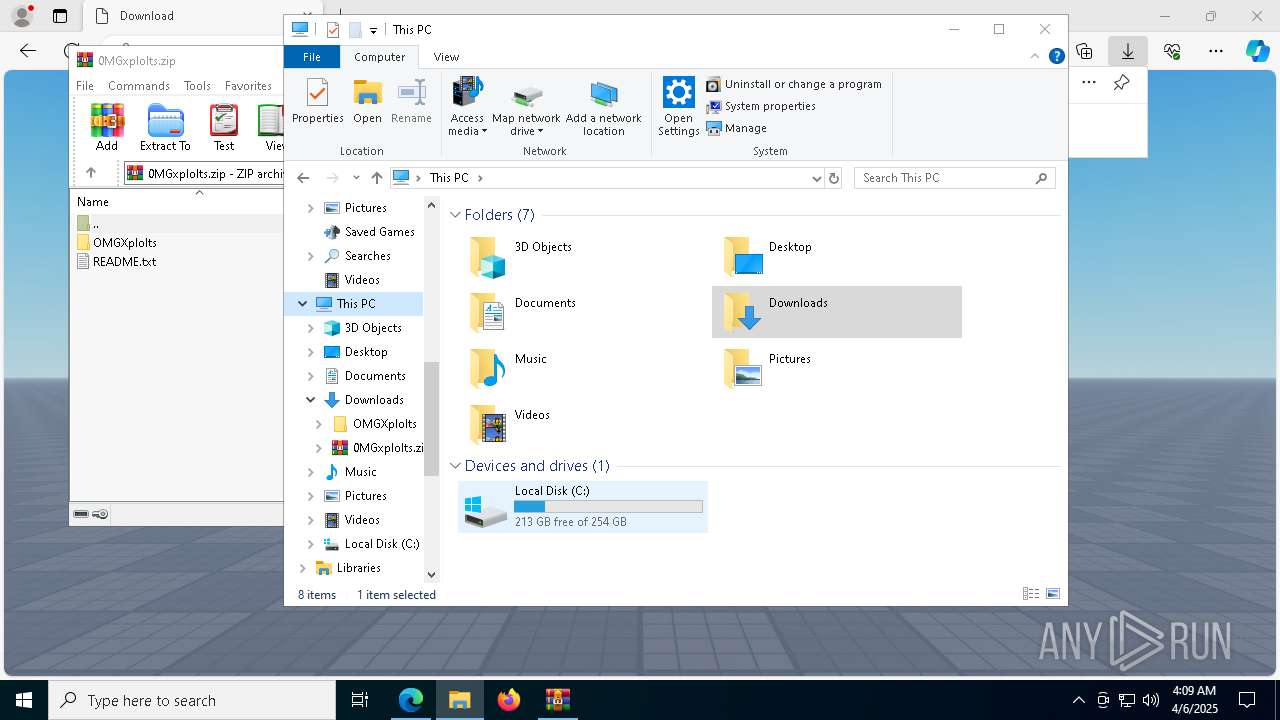Click Extract To in WinRAR toolbar
This screenshot has width=1280, height=720.
tap(165, 128)
